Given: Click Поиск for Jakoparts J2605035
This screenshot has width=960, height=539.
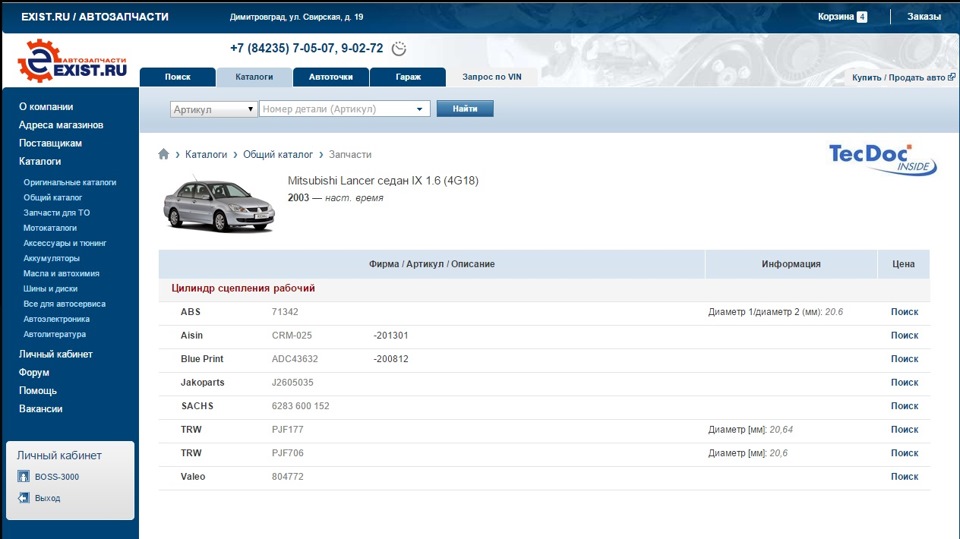Looking at the screenshot, I should (904, 383).
